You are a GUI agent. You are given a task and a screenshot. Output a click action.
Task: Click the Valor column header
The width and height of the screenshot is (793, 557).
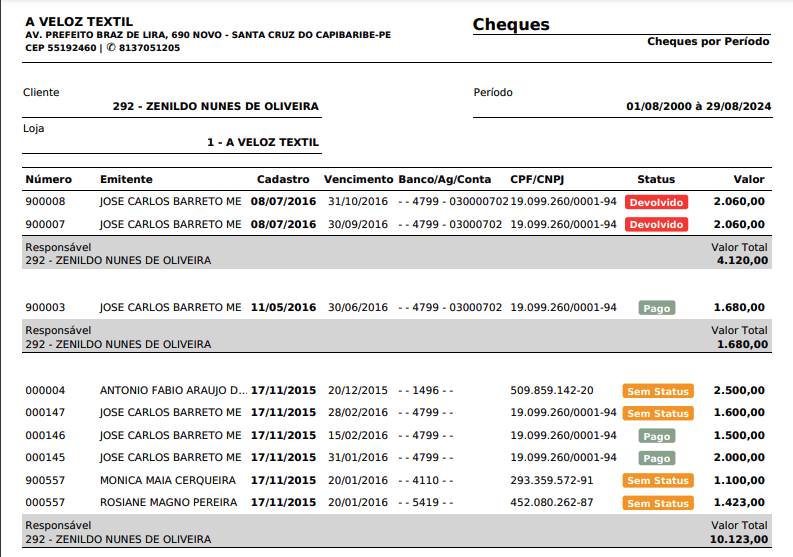point(748,180)
